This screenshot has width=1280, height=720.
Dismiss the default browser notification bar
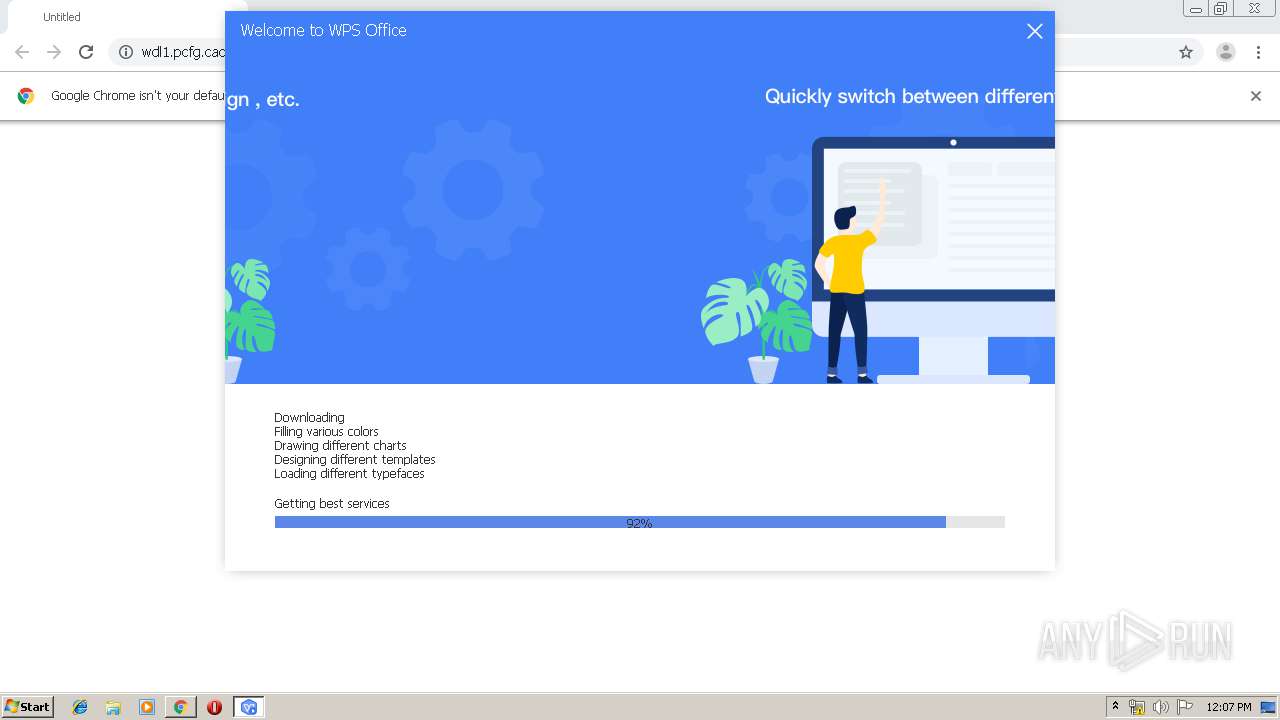(1256, 96)
